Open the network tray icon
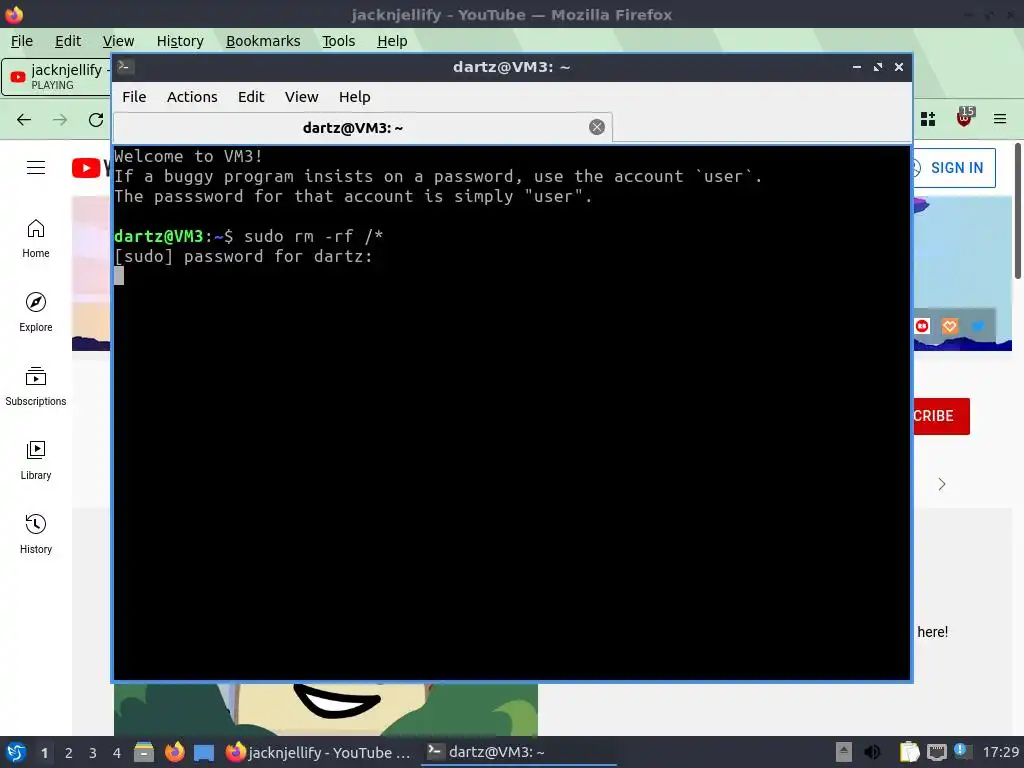The width and height of the screenshot is (1024, 768). [936, 753]
